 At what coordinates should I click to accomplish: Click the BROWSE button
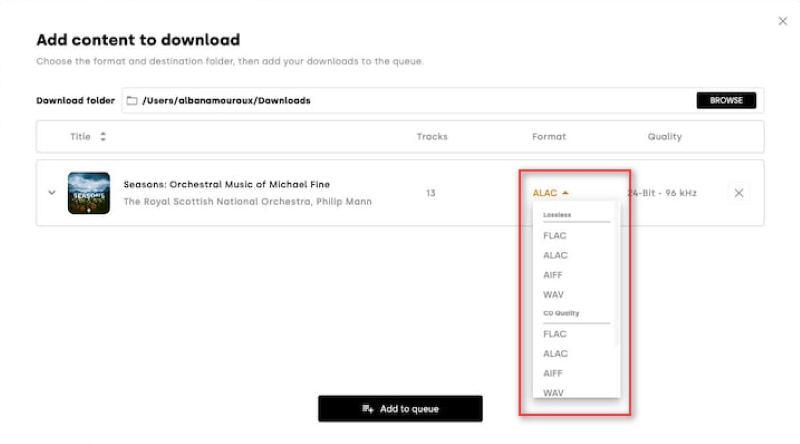coord(726,100)
